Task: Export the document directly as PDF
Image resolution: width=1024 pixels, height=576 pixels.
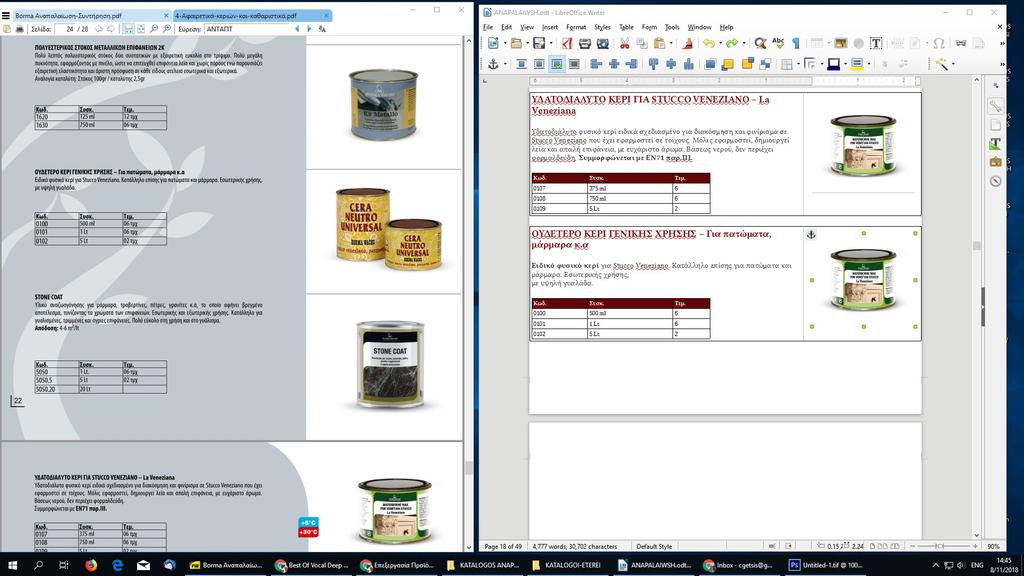Action: 567,43
